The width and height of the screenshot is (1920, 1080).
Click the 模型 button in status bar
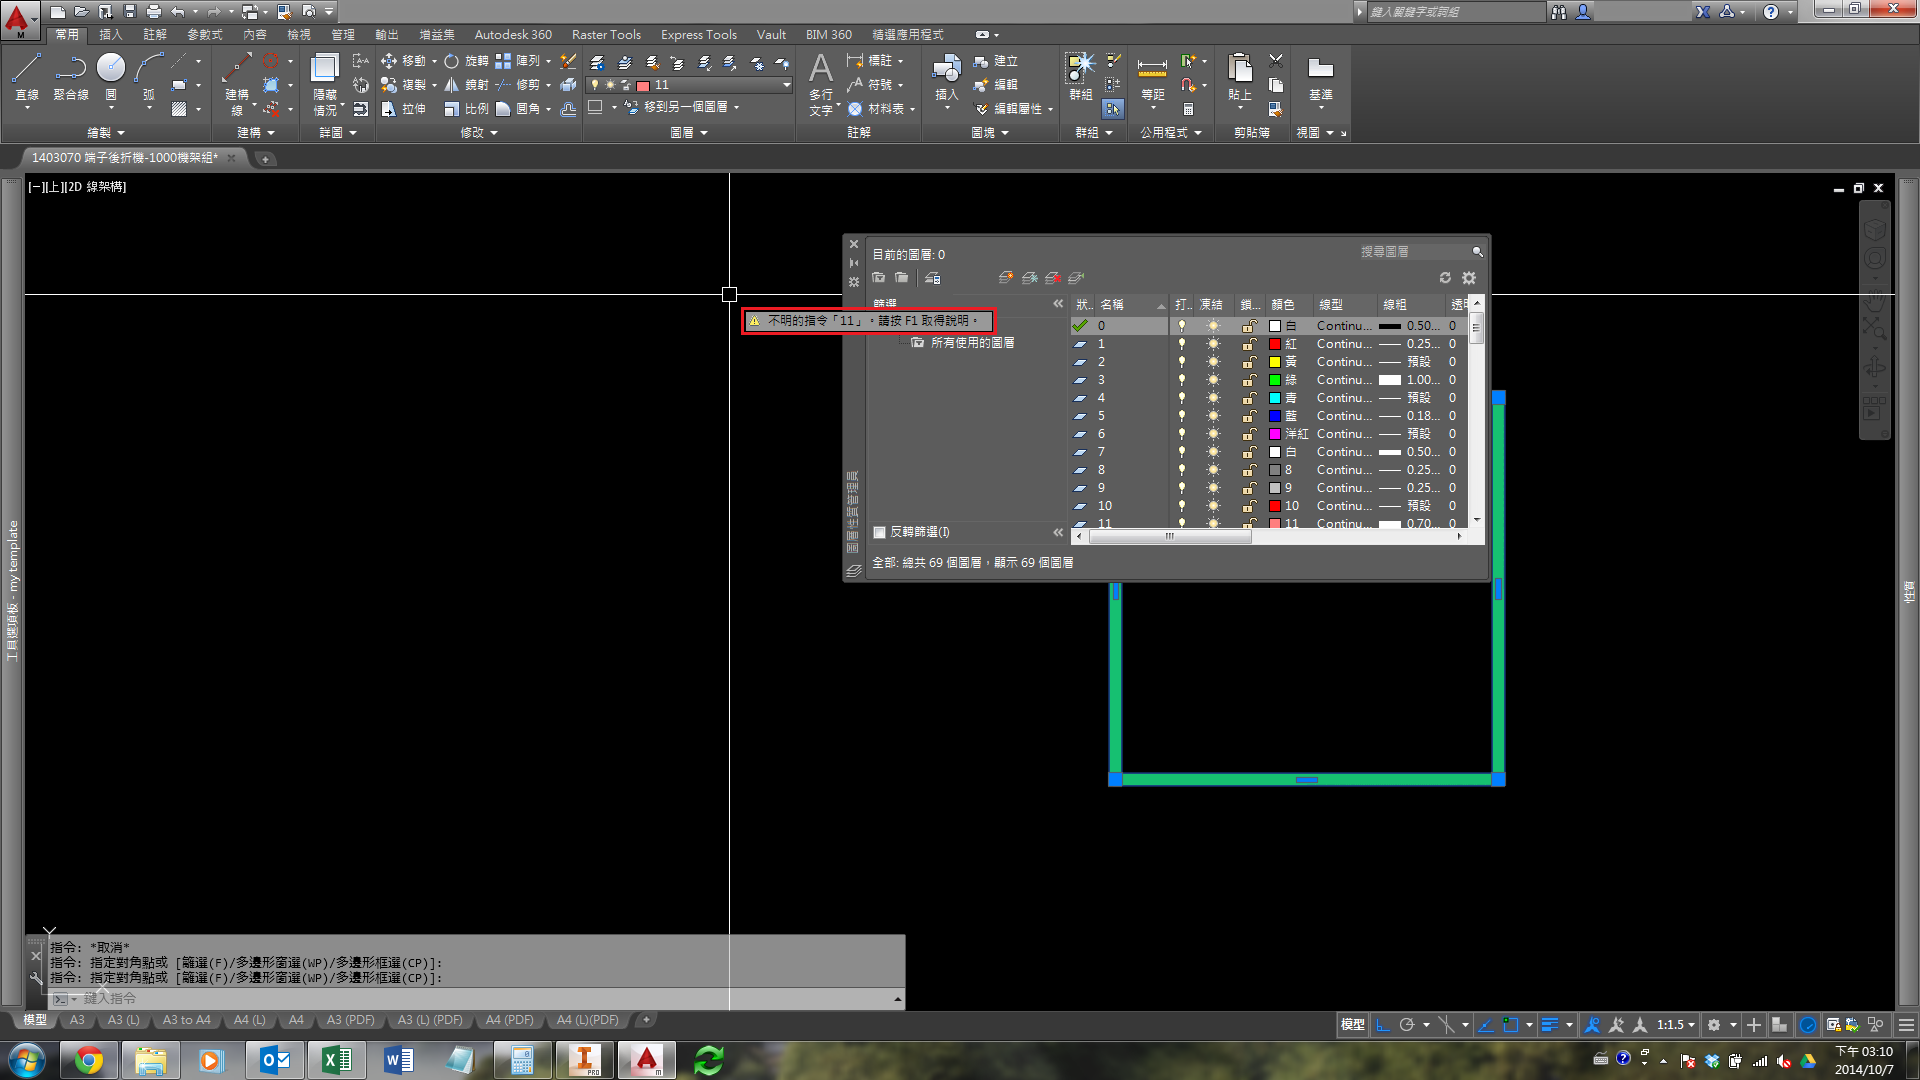click(1352, 1025)
